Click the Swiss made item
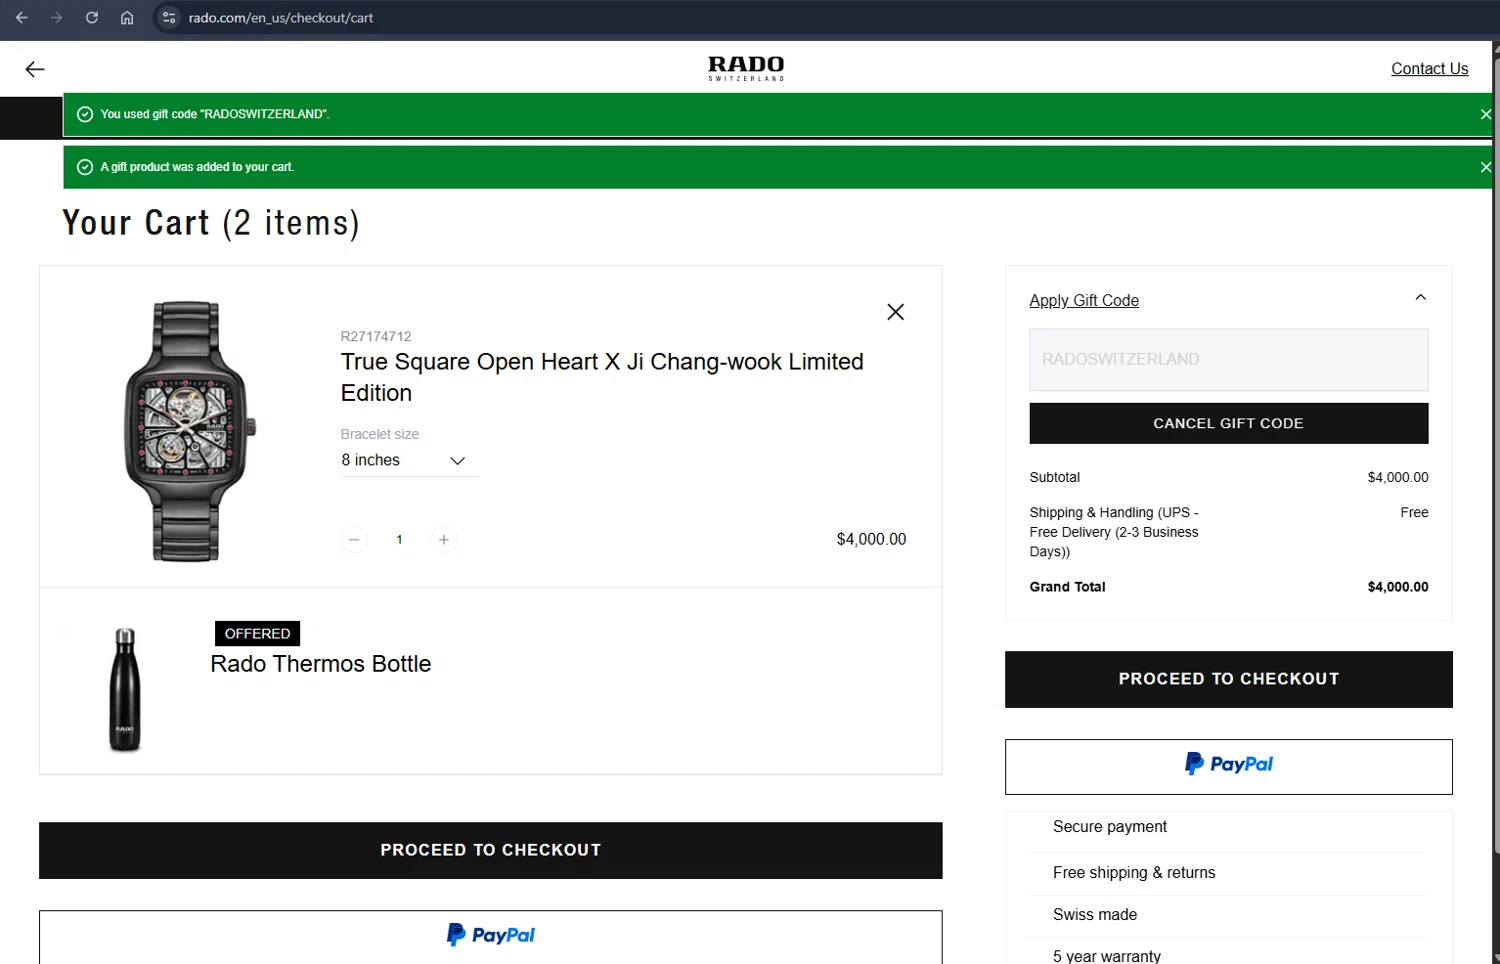Image resolution: width=1500 pixels, height=964 pixels. [1095, 915]
